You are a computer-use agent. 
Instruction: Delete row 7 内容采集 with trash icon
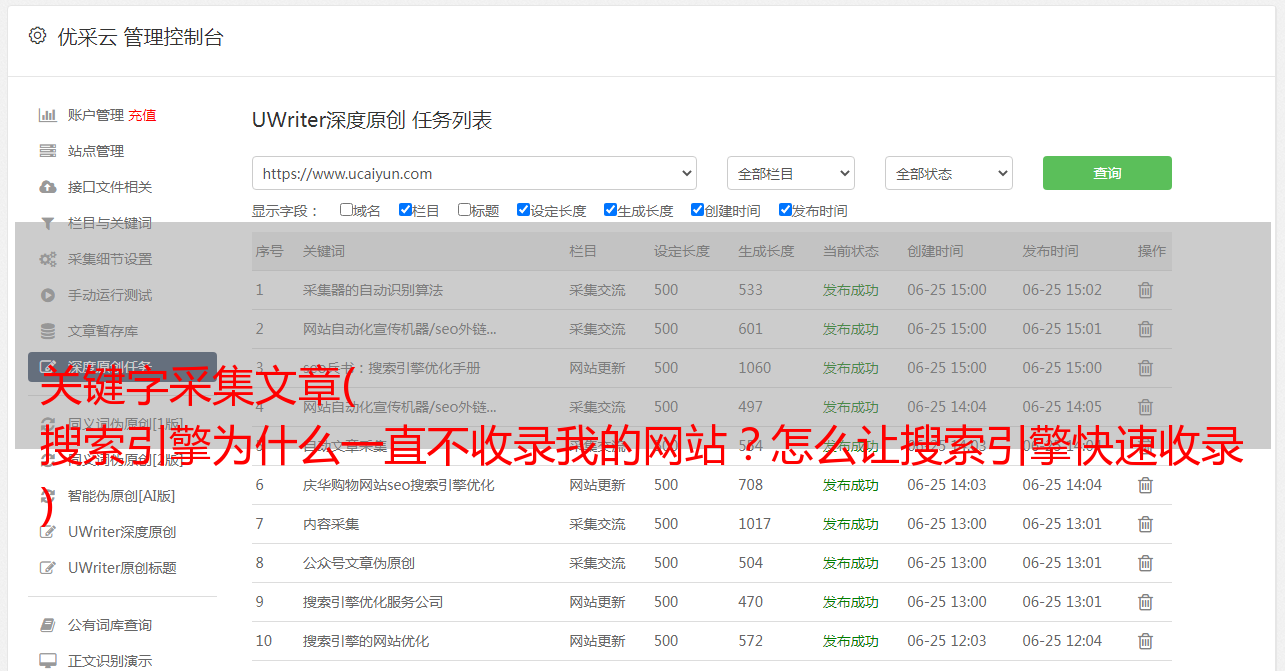pos(1146,524)
